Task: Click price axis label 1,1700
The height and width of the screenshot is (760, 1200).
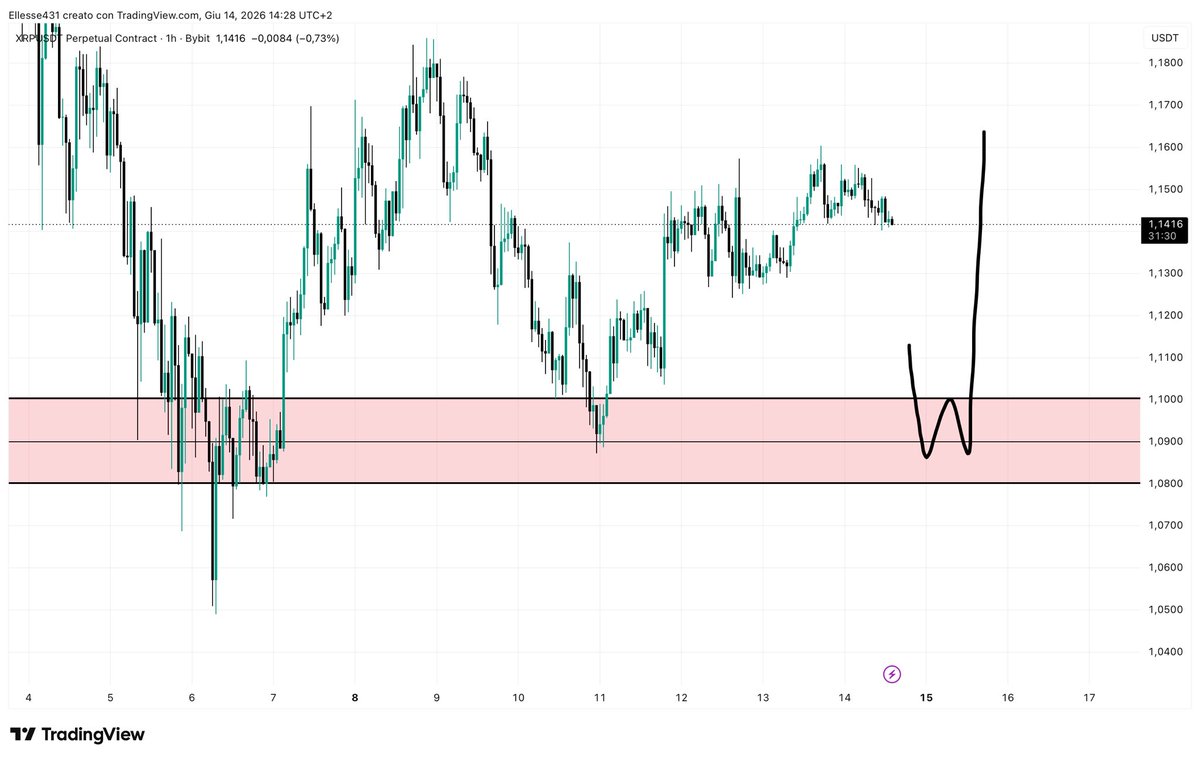Action: click(x=1165, y=104)
